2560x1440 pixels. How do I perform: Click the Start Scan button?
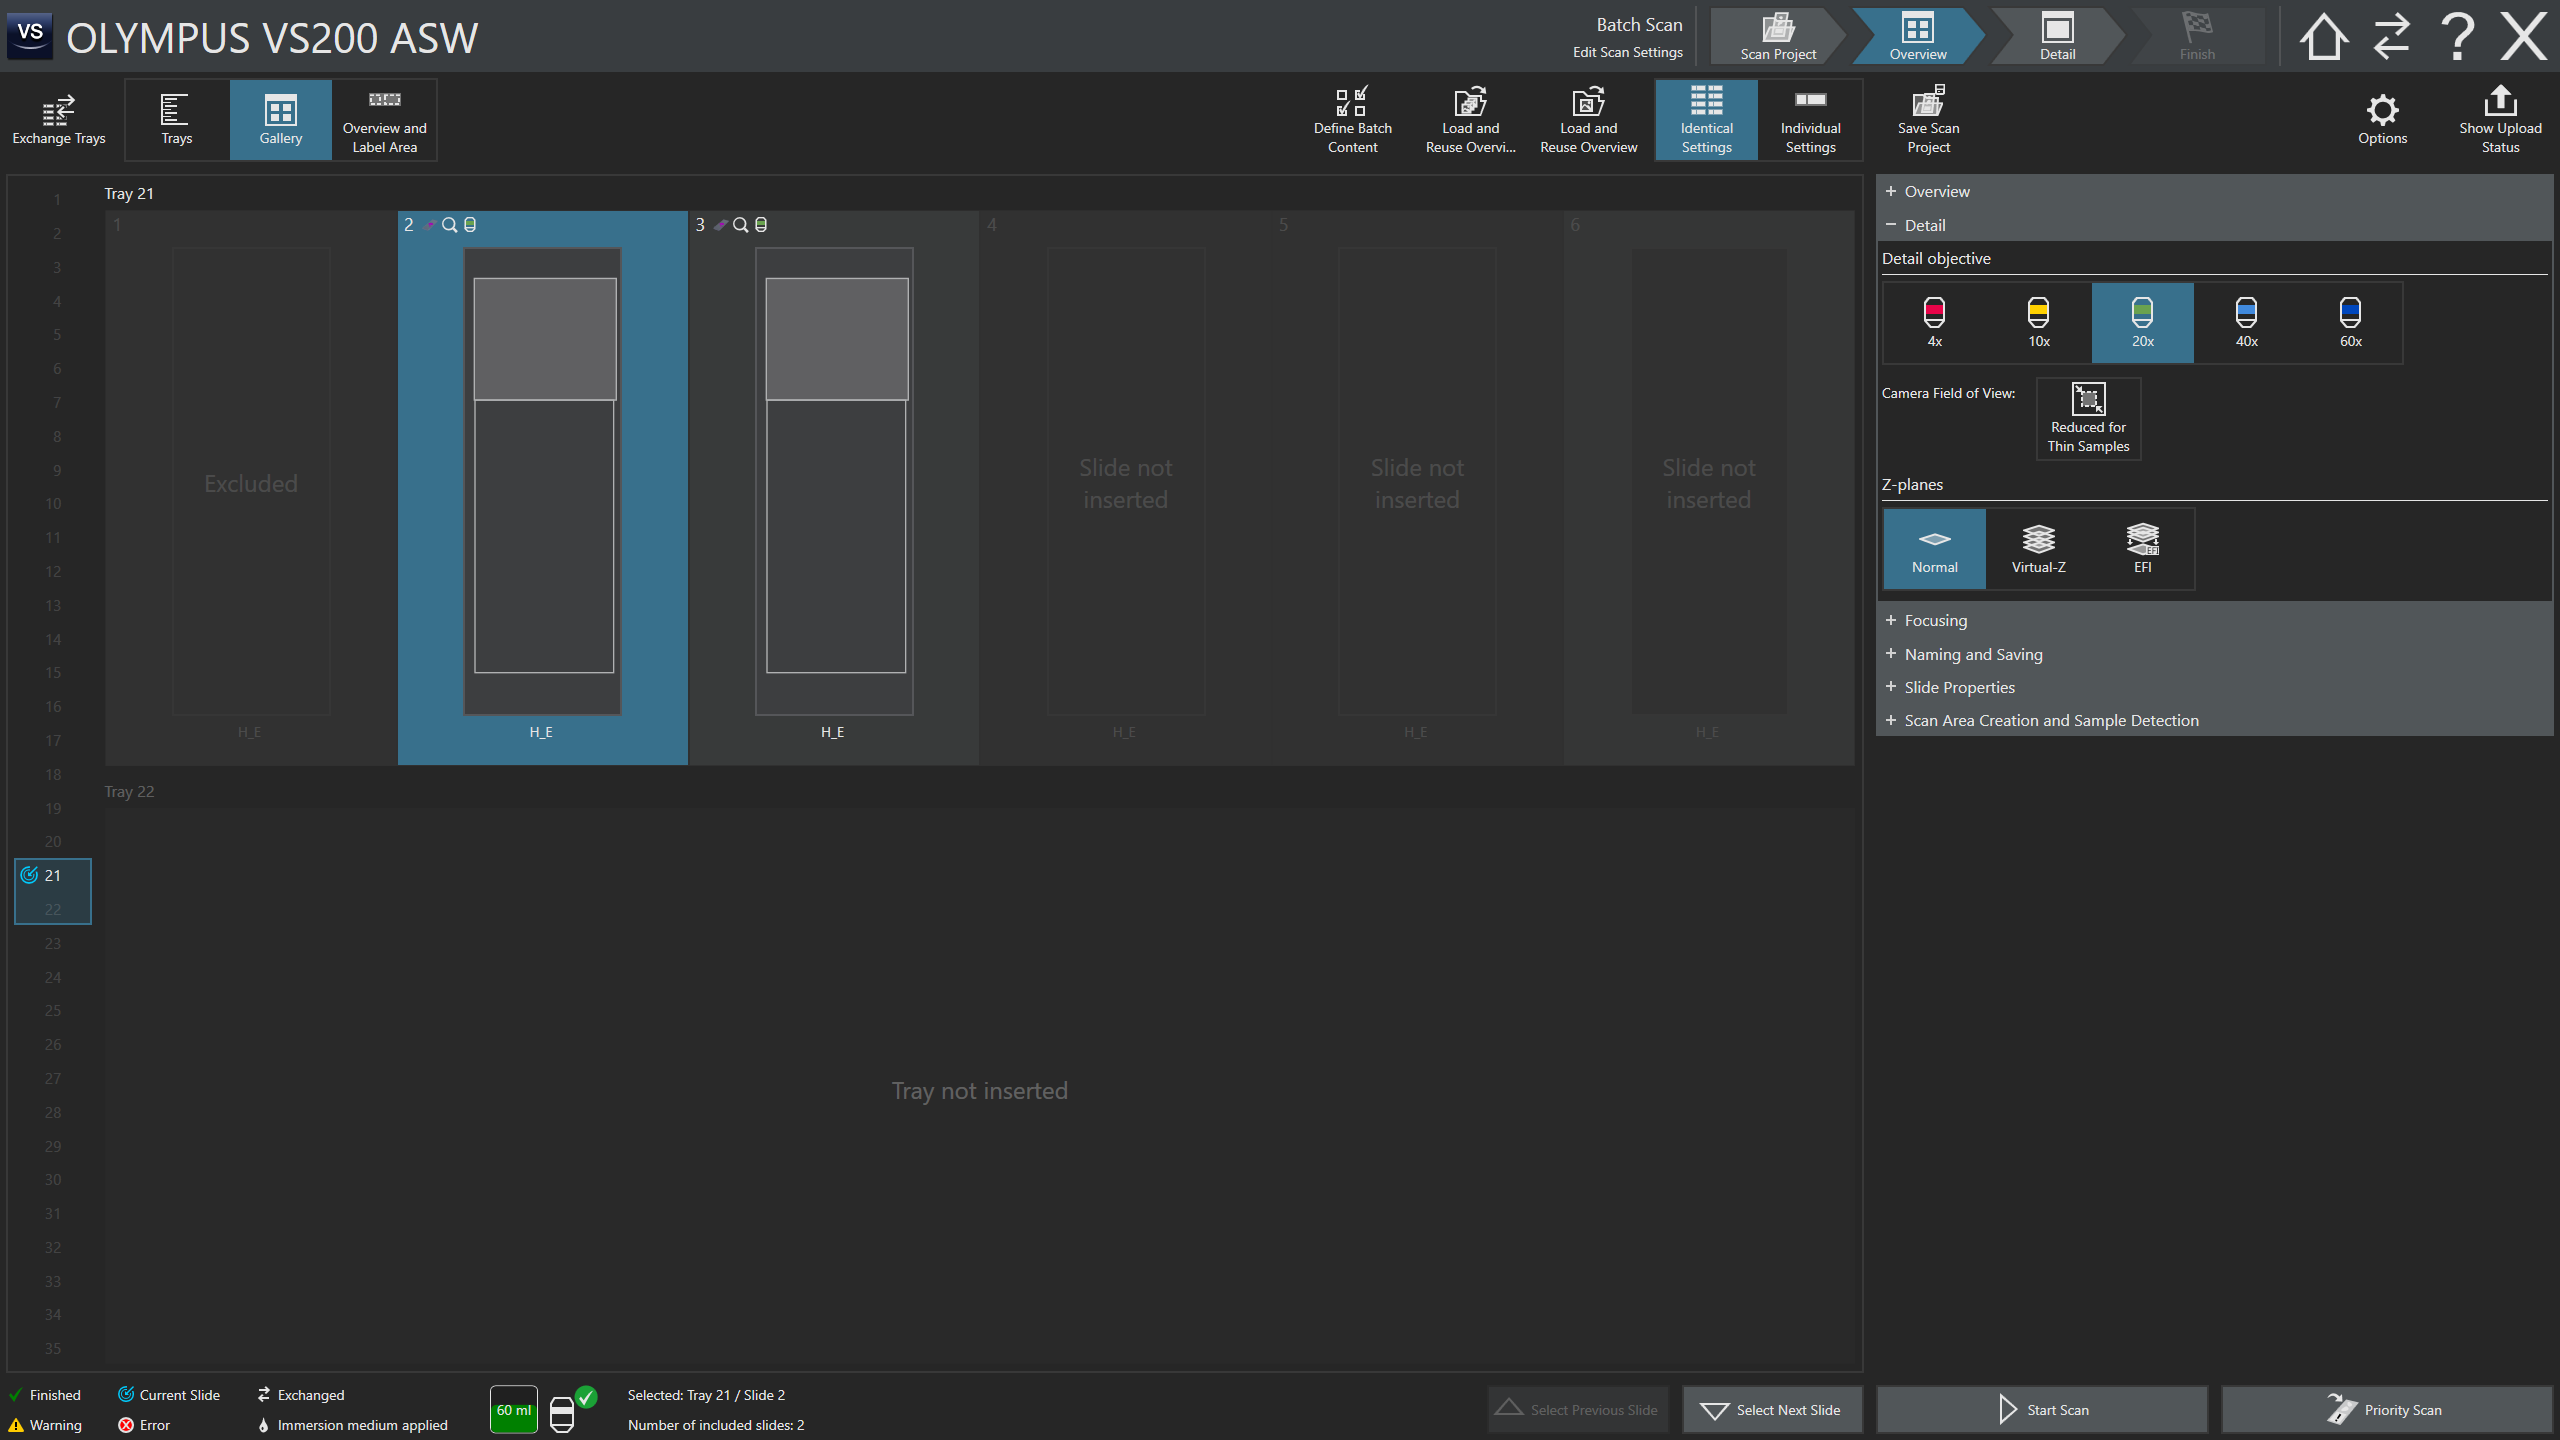pyautogui.click(x=2041, y=1410)
